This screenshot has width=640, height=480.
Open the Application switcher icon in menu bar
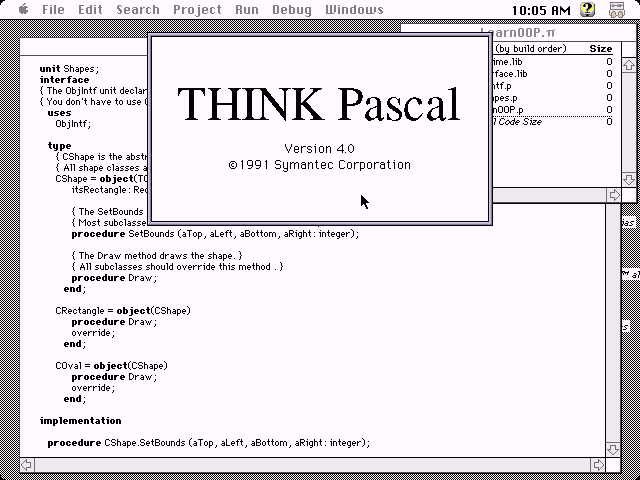[617, 9]
